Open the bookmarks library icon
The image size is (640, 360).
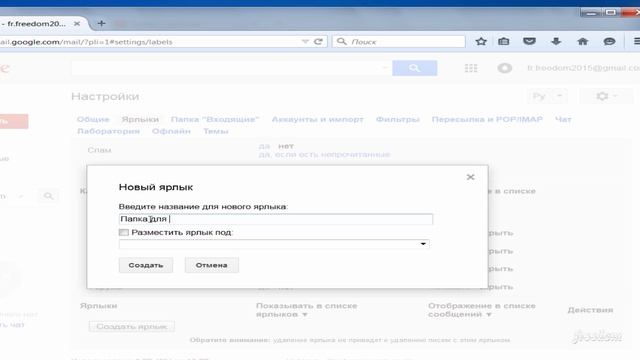point(504,42)
